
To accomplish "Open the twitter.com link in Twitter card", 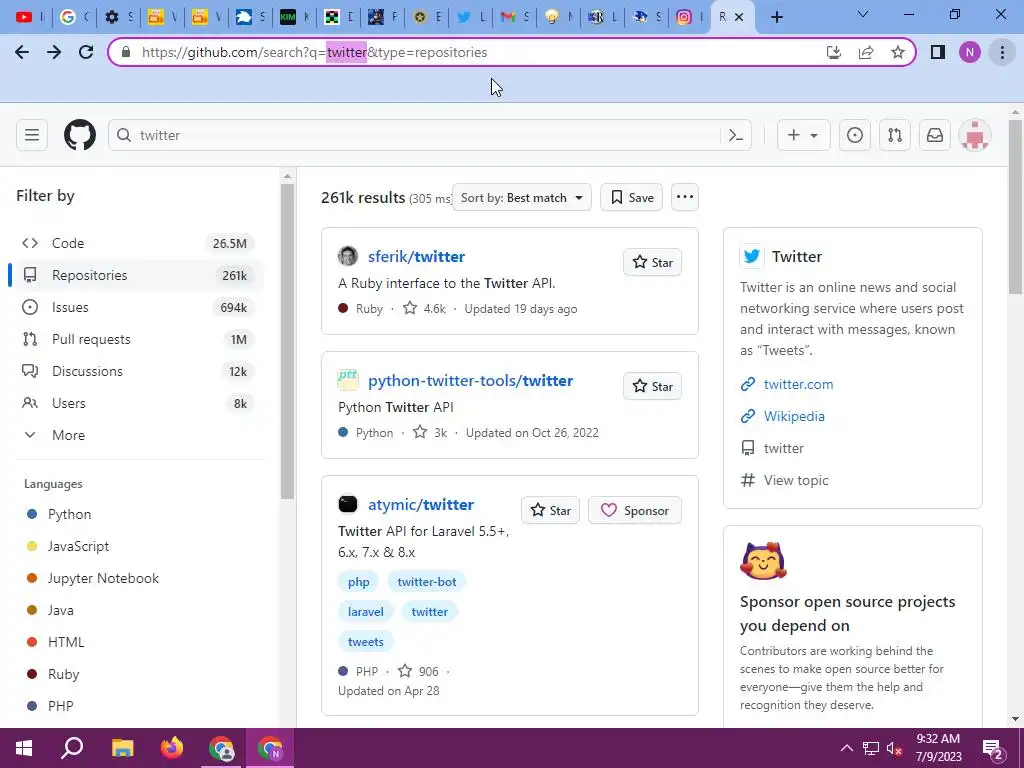I will 798,384.
